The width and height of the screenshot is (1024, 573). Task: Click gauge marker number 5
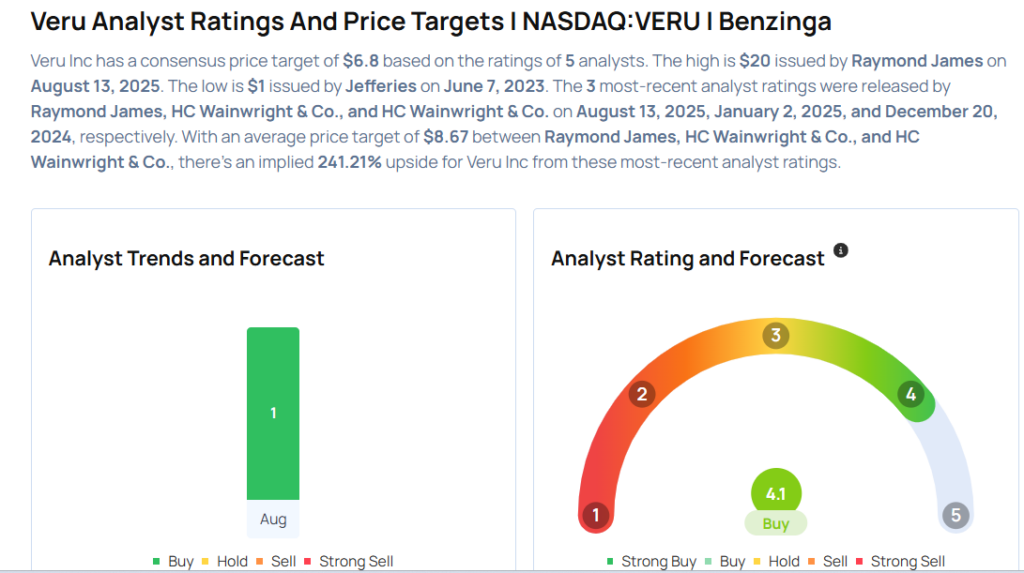pyautogui.click(x=956, y=516)
